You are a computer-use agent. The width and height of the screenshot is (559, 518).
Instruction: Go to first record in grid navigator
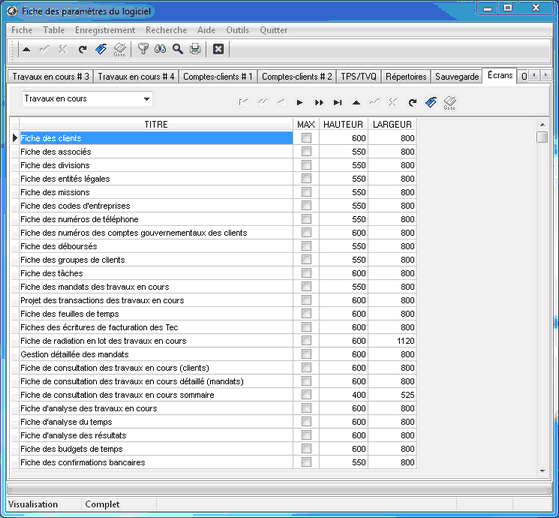243,103
